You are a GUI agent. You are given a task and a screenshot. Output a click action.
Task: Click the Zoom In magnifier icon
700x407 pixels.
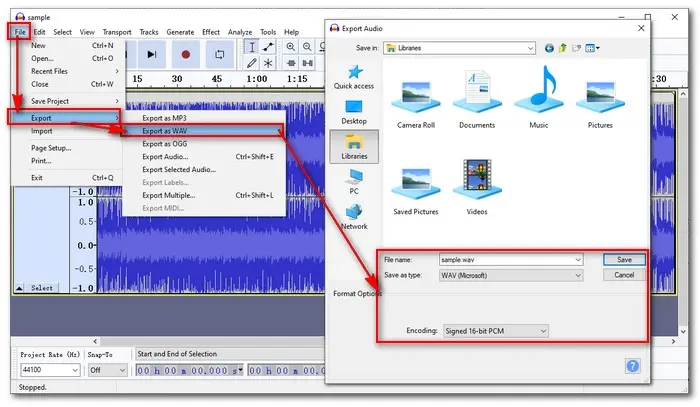(x=291, y=47)
